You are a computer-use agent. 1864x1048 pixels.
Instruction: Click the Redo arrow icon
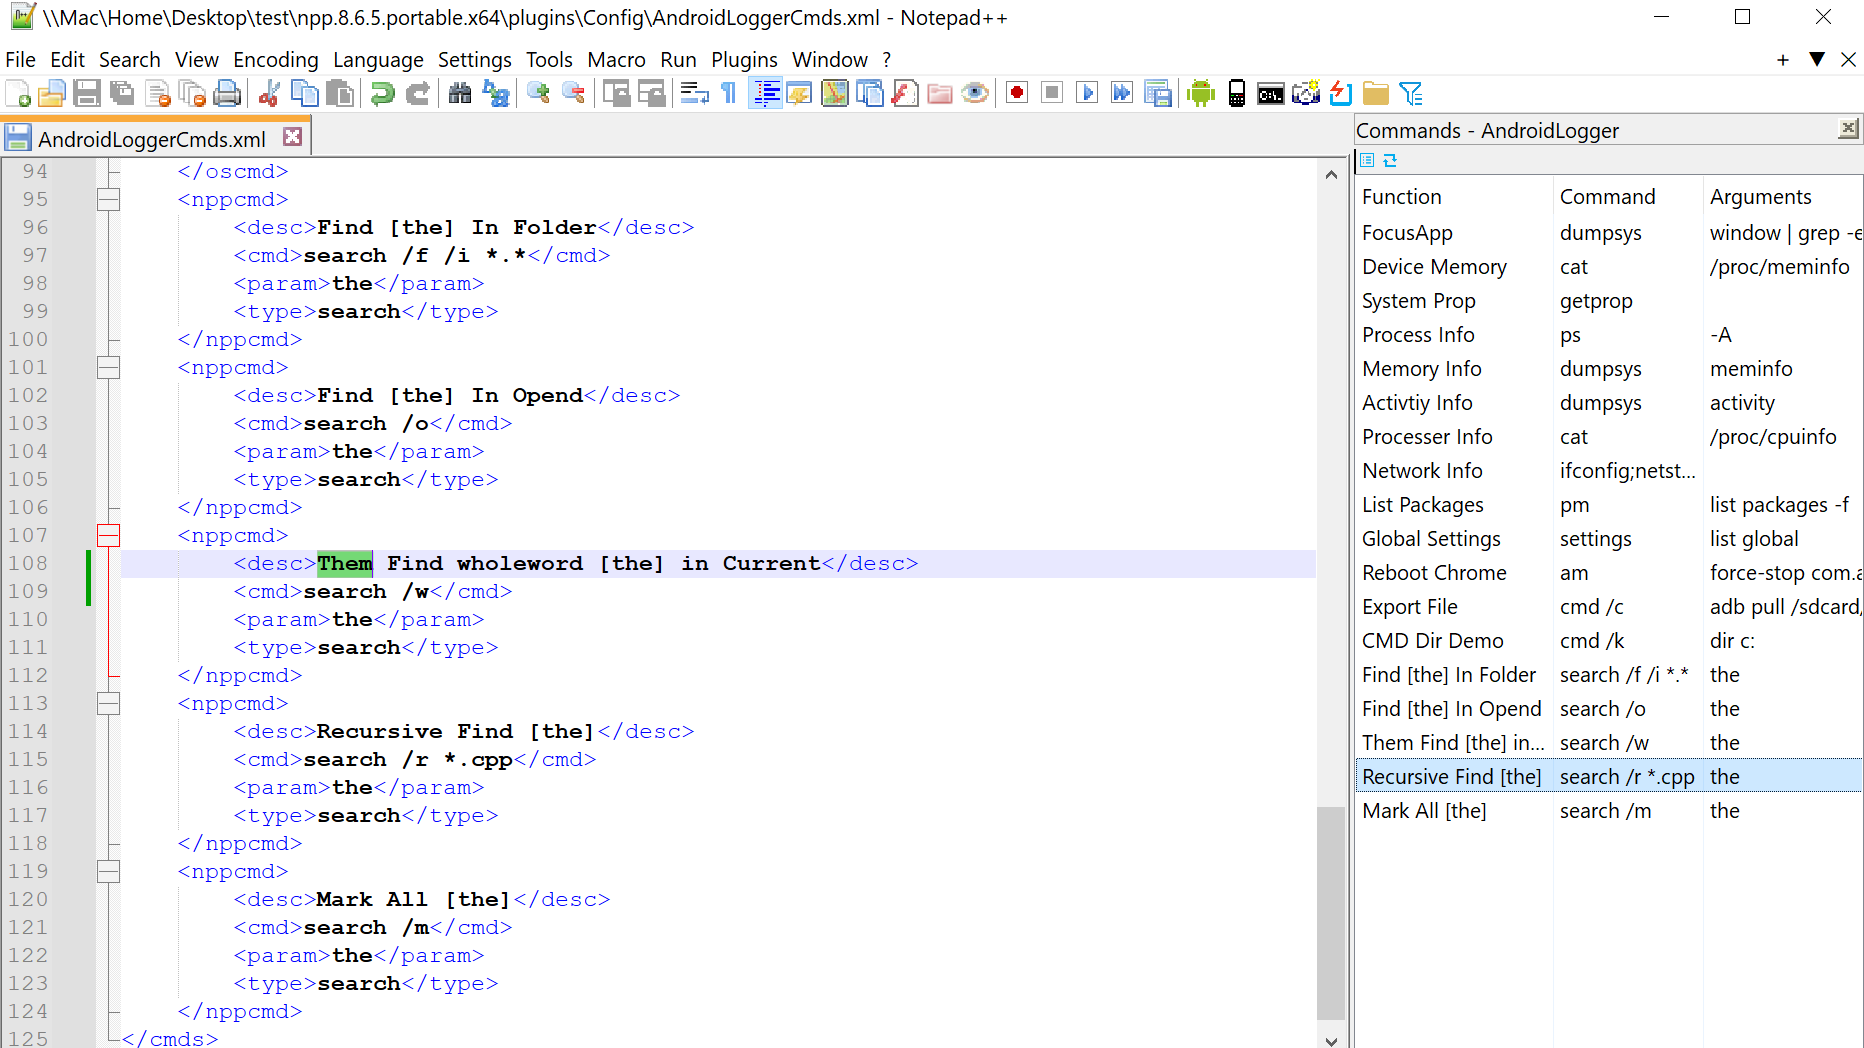point(417,94)
